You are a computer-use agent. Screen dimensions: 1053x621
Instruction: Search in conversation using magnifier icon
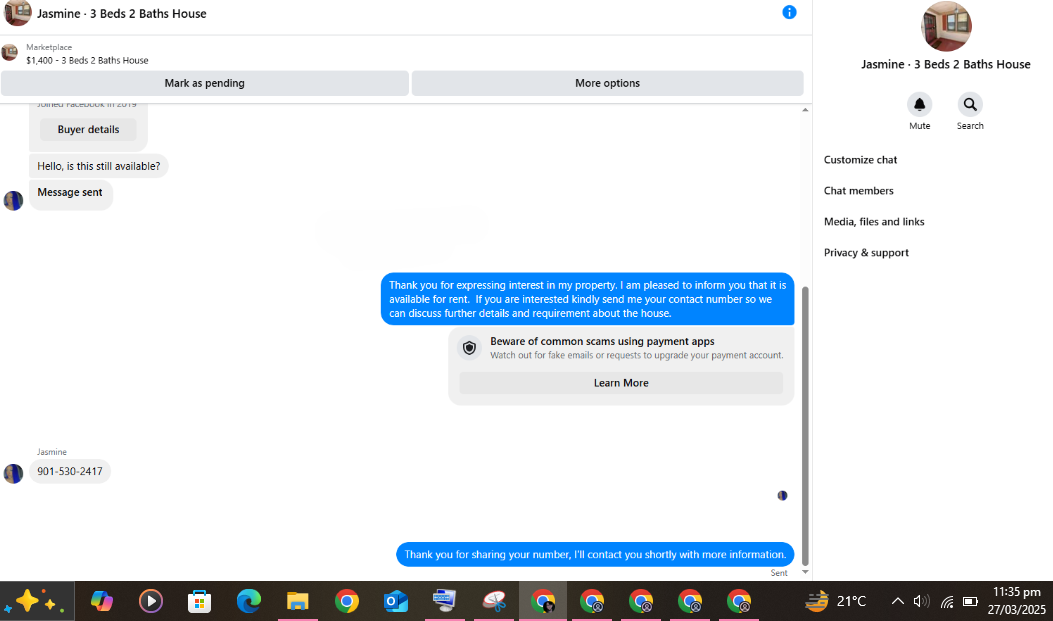point(970,105)
